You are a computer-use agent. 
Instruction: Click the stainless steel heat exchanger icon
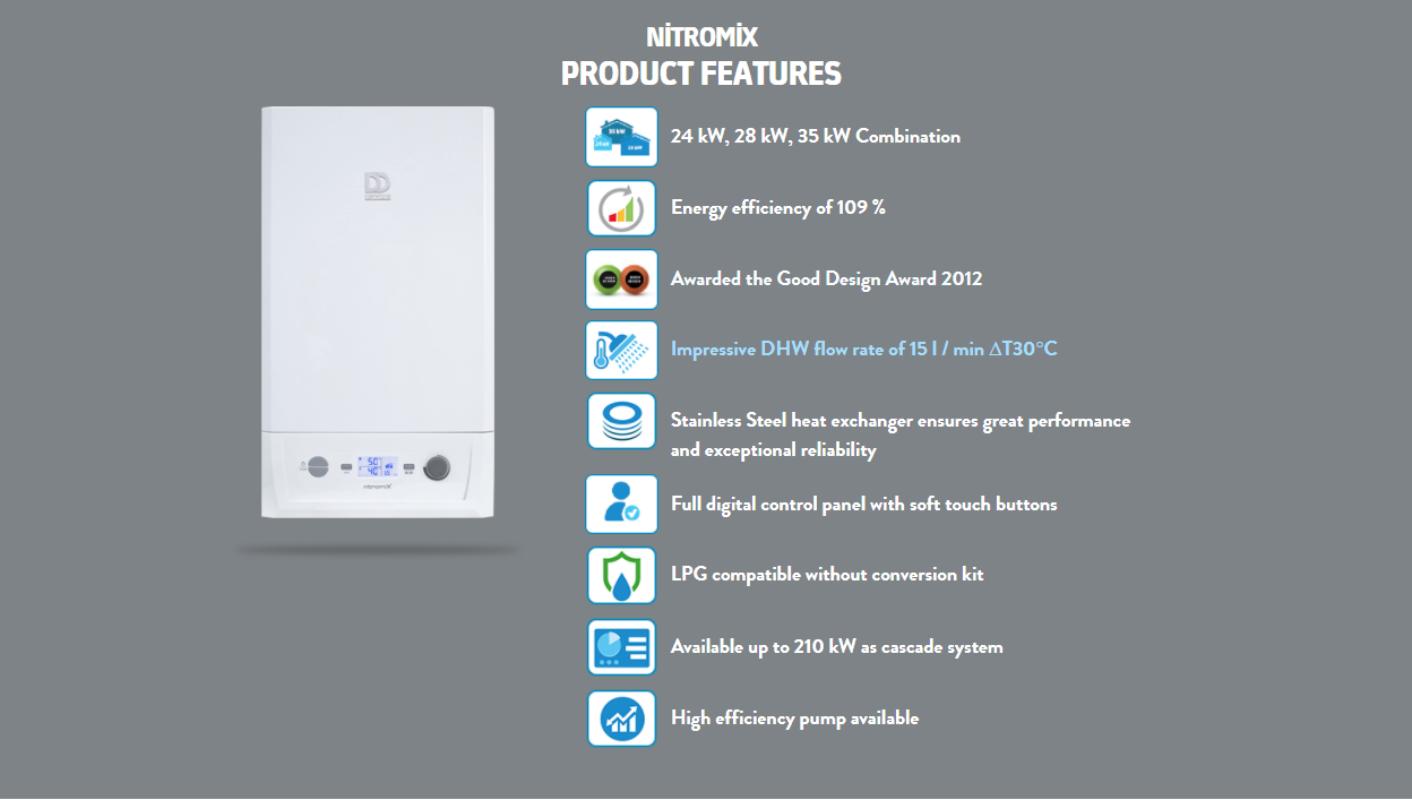click(621, 422)
